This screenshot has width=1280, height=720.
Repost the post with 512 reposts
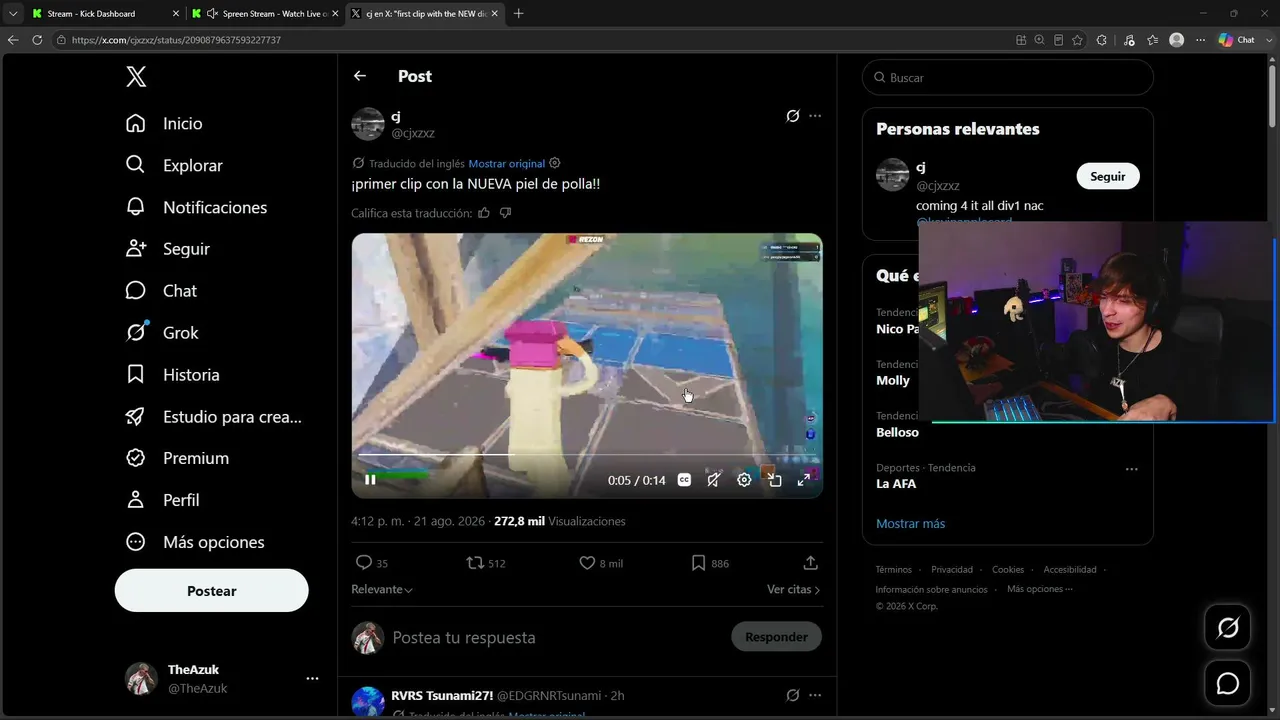coord(486,563)
